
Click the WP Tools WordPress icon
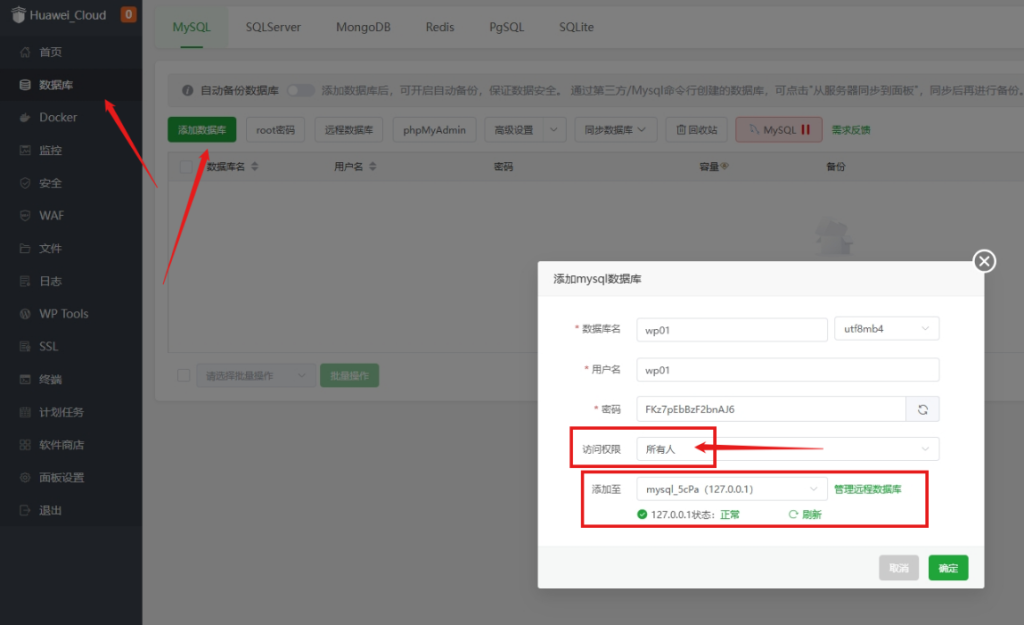25,313
